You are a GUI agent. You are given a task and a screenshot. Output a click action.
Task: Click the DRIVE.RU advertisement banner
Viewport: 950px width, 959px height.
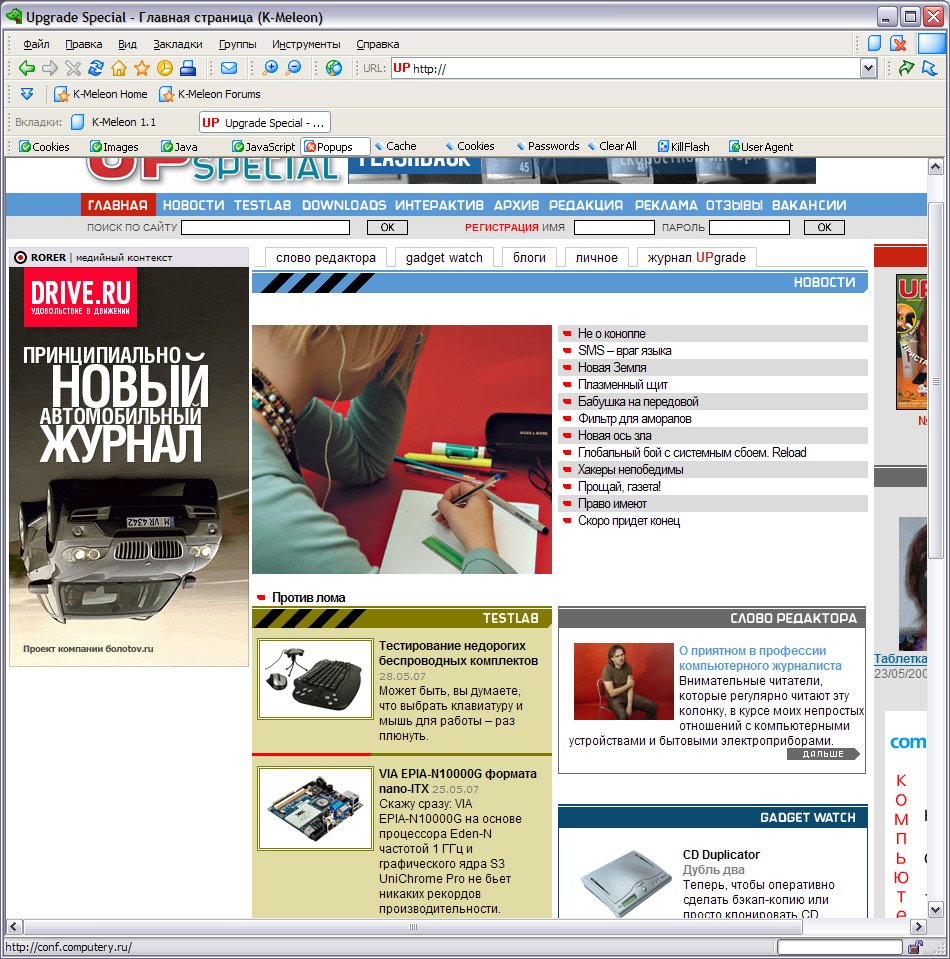click(x=128, y=465)
